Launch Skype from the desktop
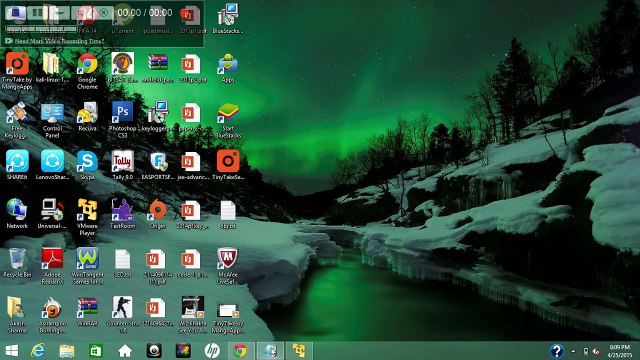 coord(87,164)
